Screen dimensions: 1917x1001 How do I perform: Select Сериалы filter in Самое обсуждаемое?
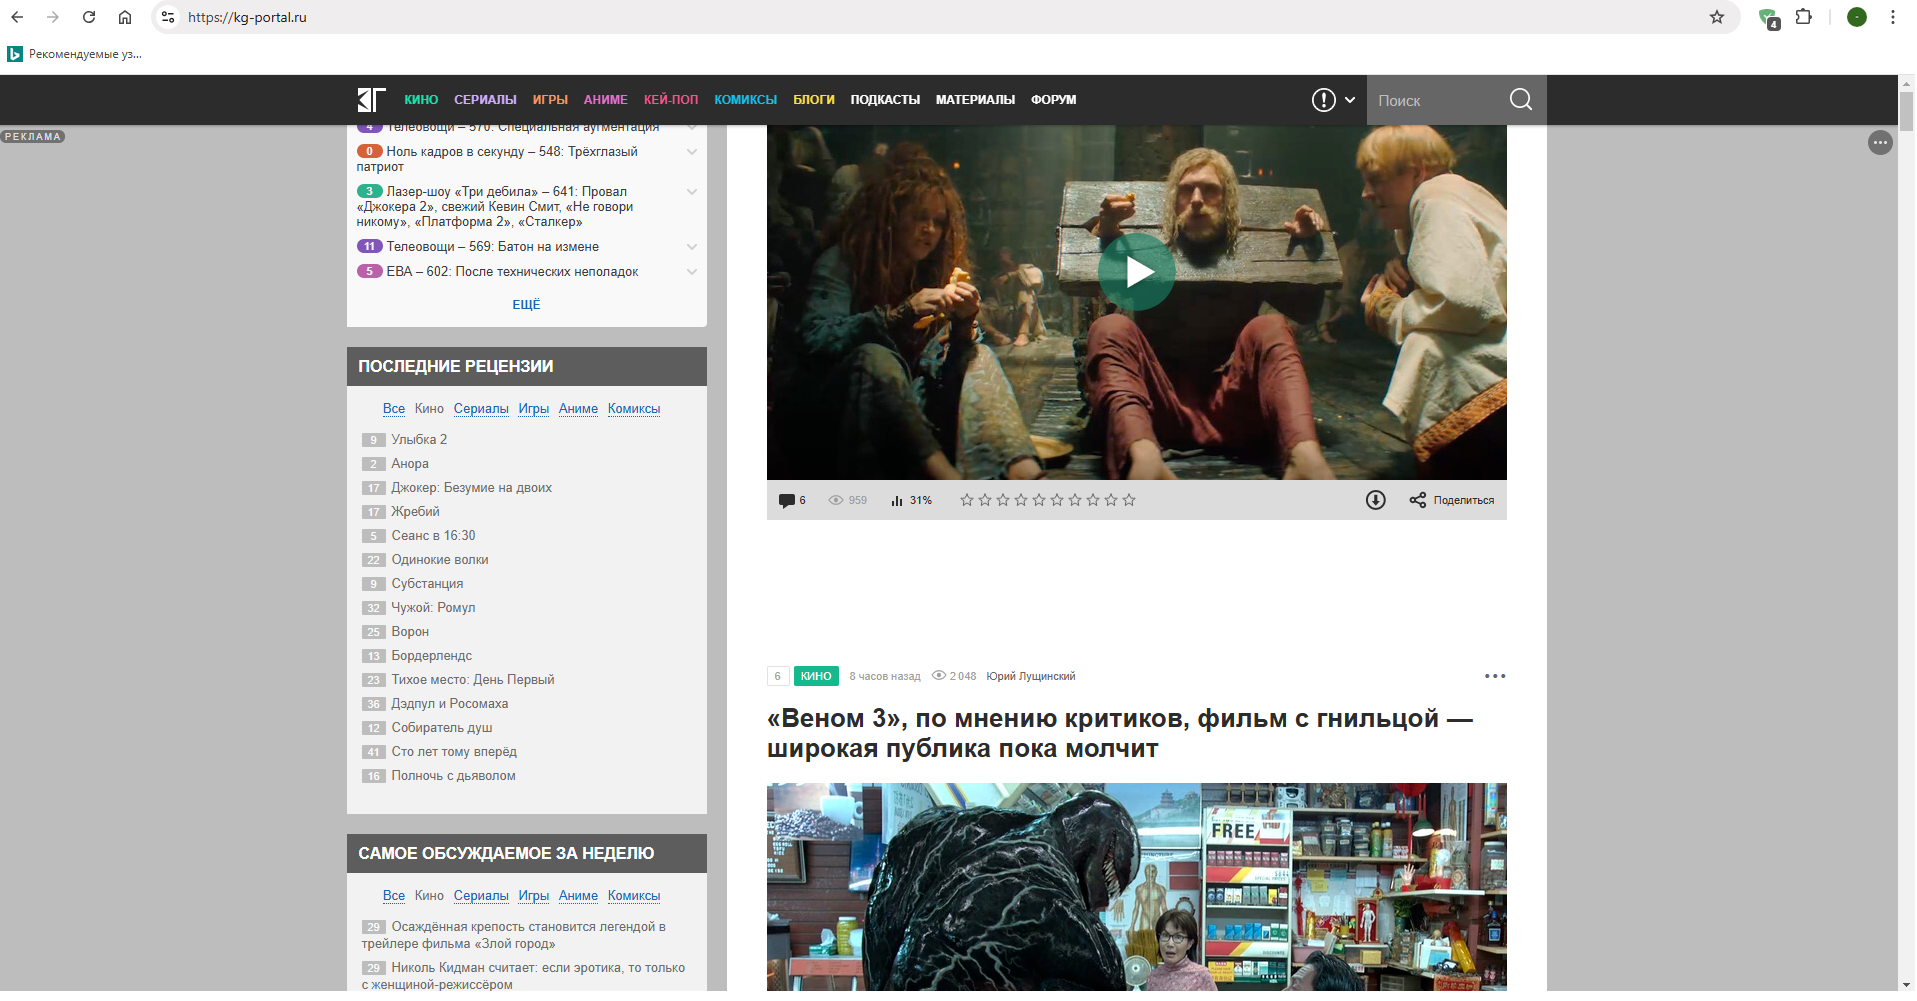(481, 896)
